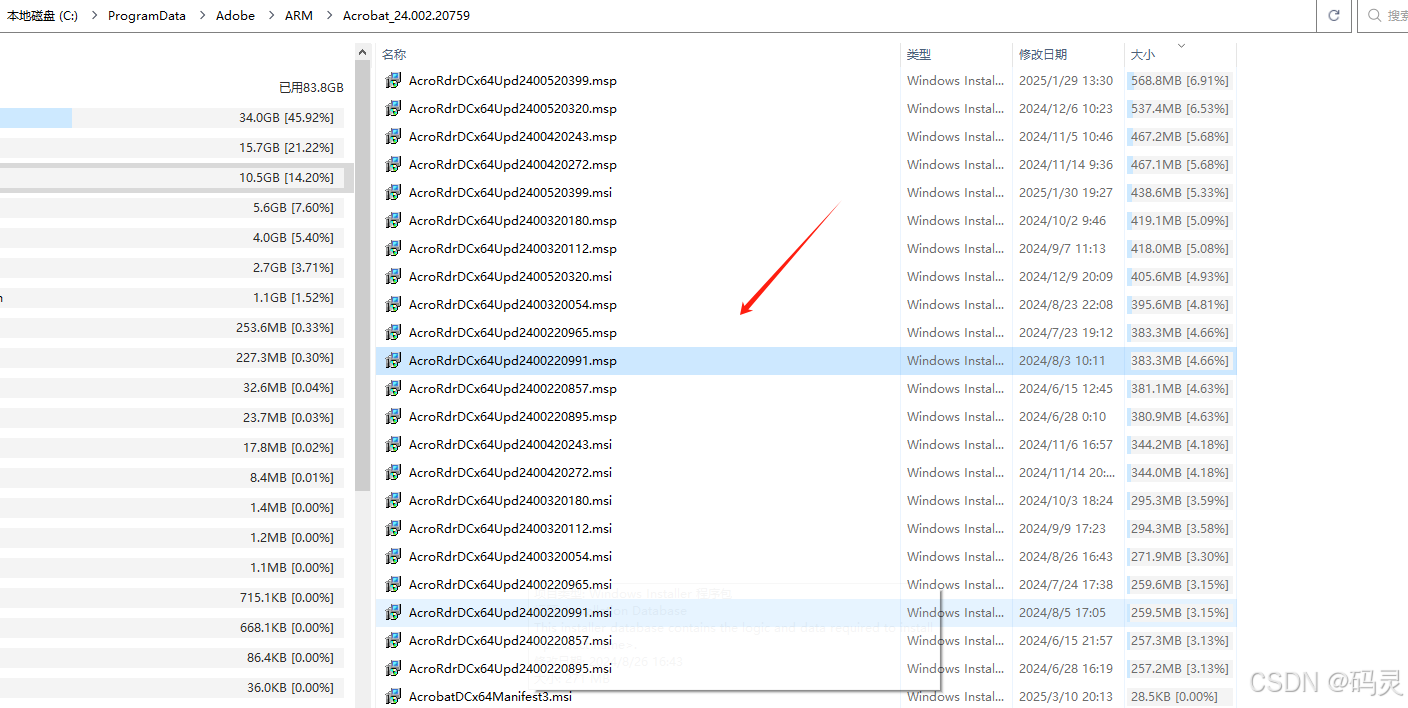Click installer icon of AcroRdrDCx64Upd2400320112.msp
The height and width of the screenshot is (708, 1408).
click(x=394, y=249)
